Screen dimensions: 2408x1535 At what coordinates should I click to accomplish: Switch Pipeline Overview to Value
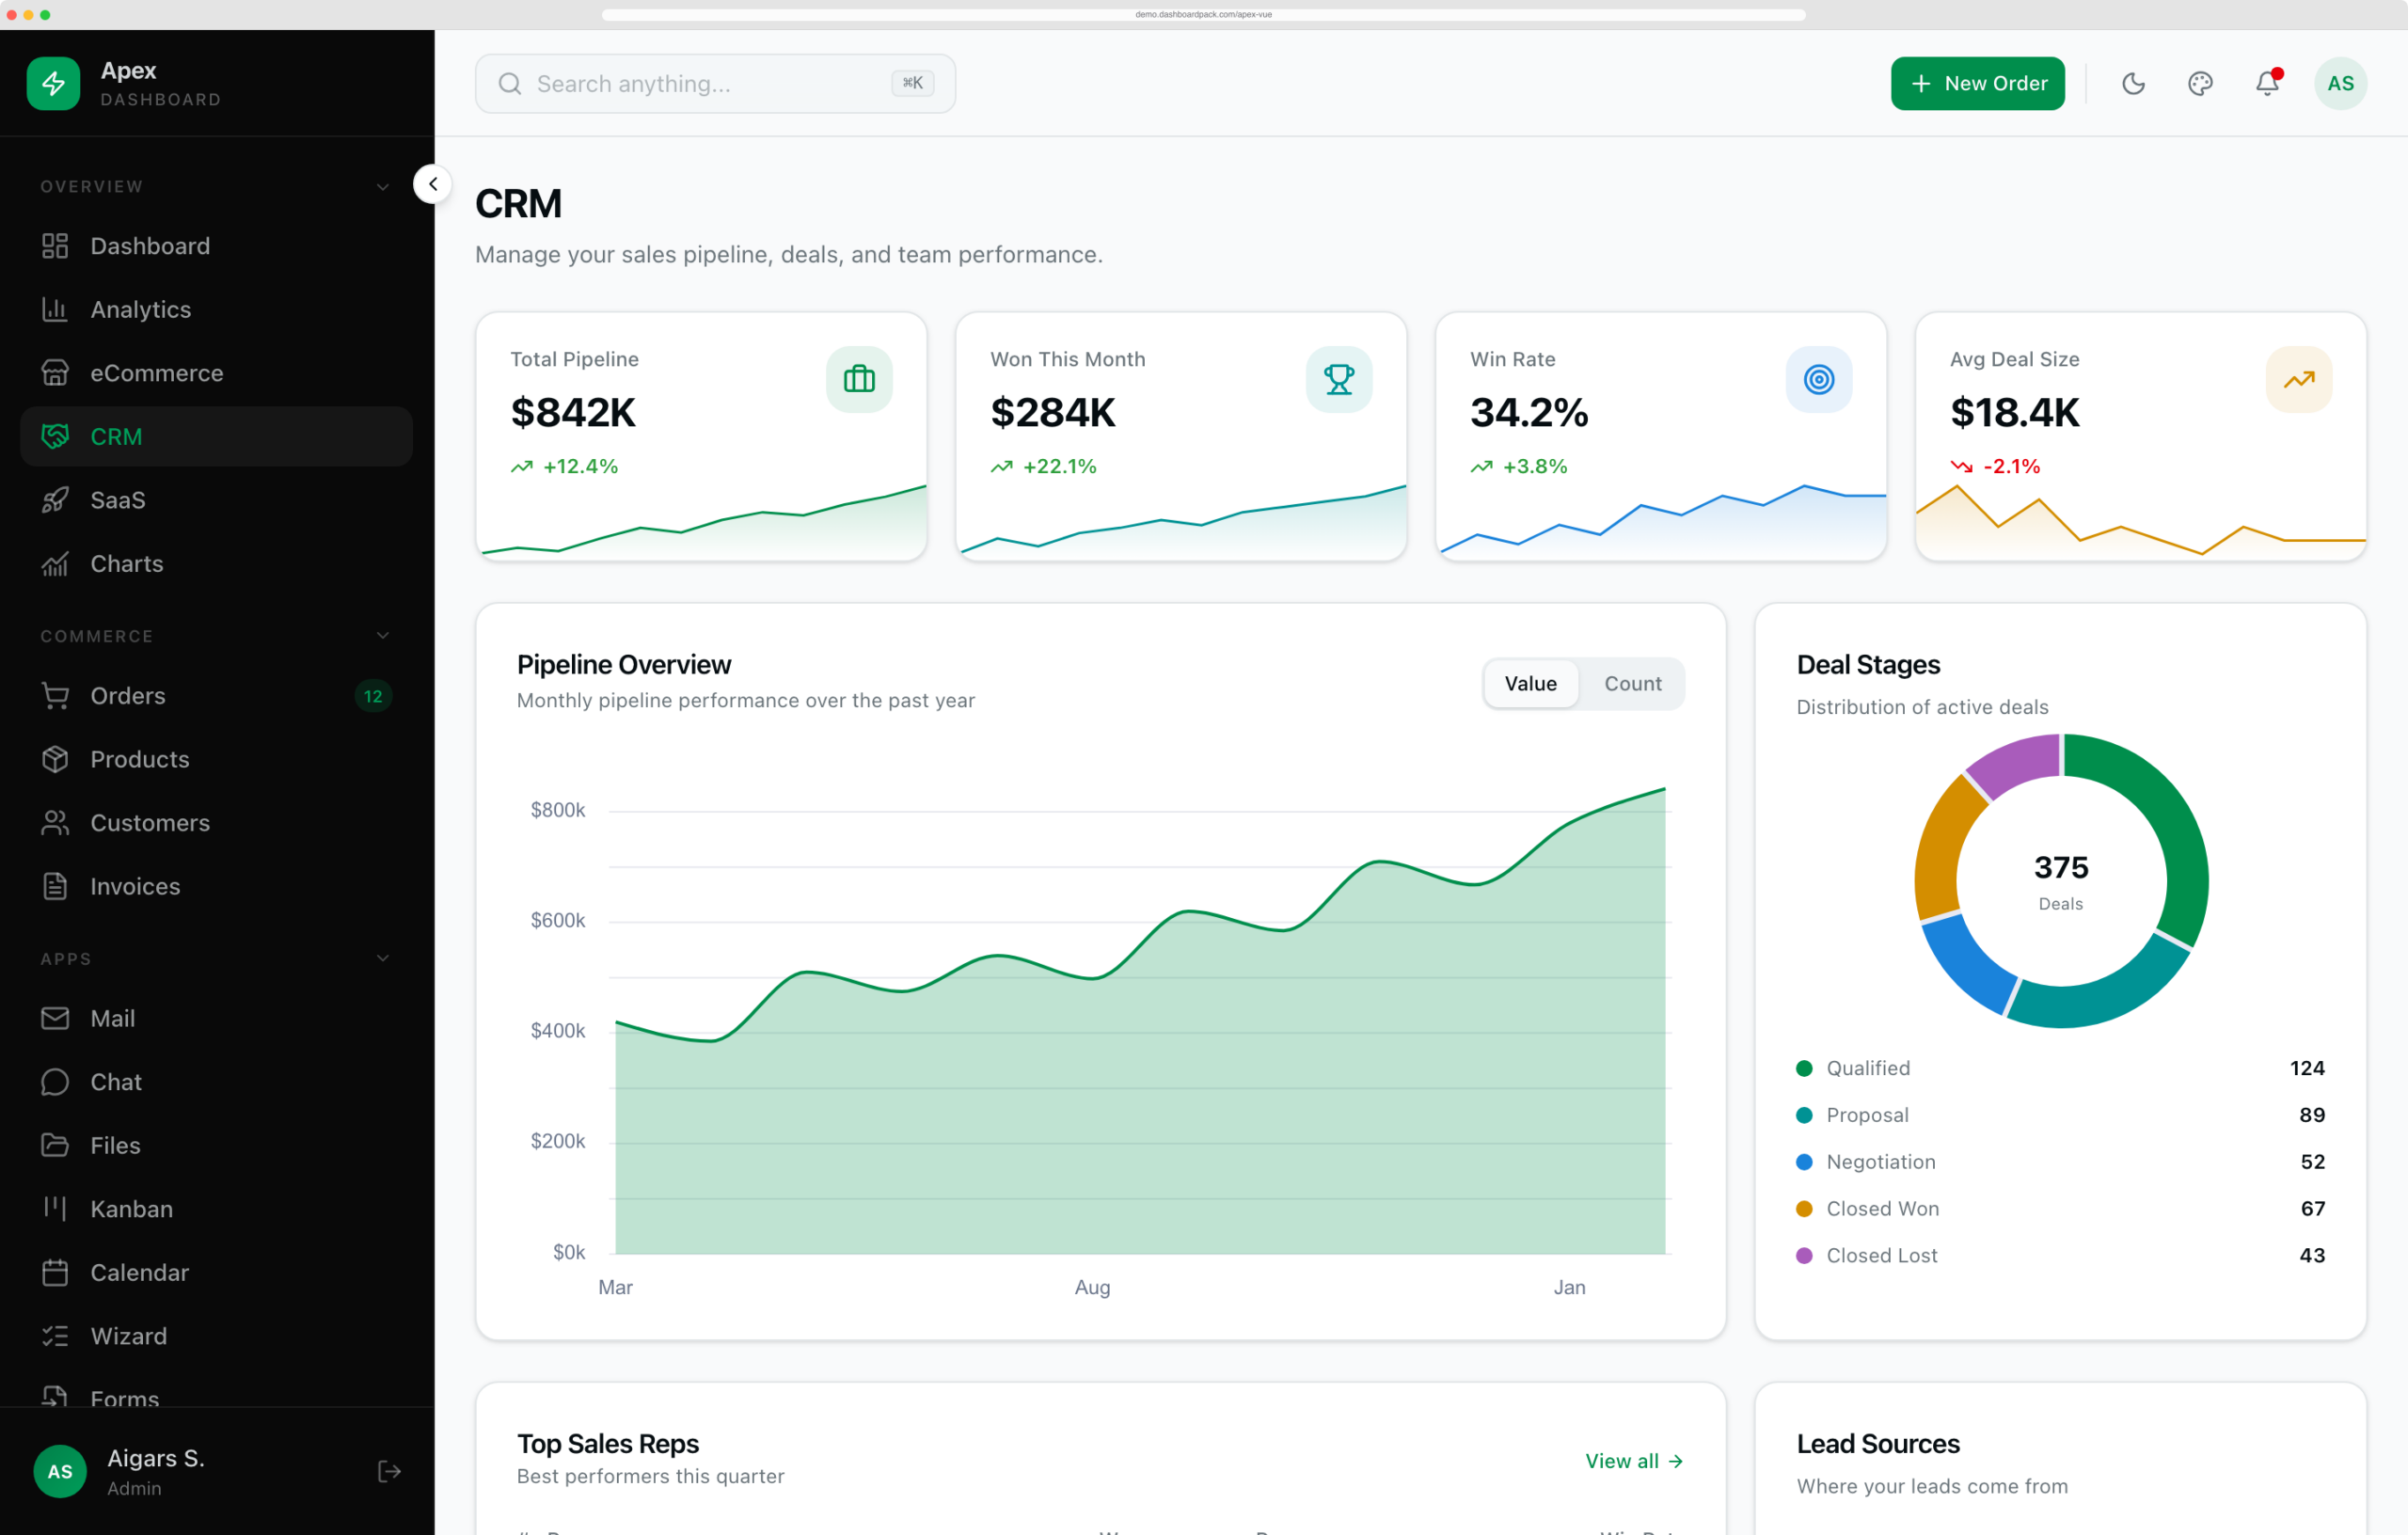[1530, 684]
